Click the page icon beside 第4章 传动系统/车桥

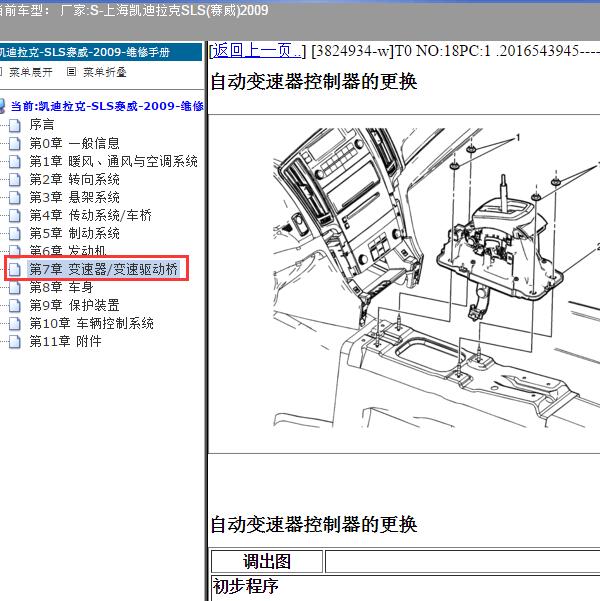(15, 215)
